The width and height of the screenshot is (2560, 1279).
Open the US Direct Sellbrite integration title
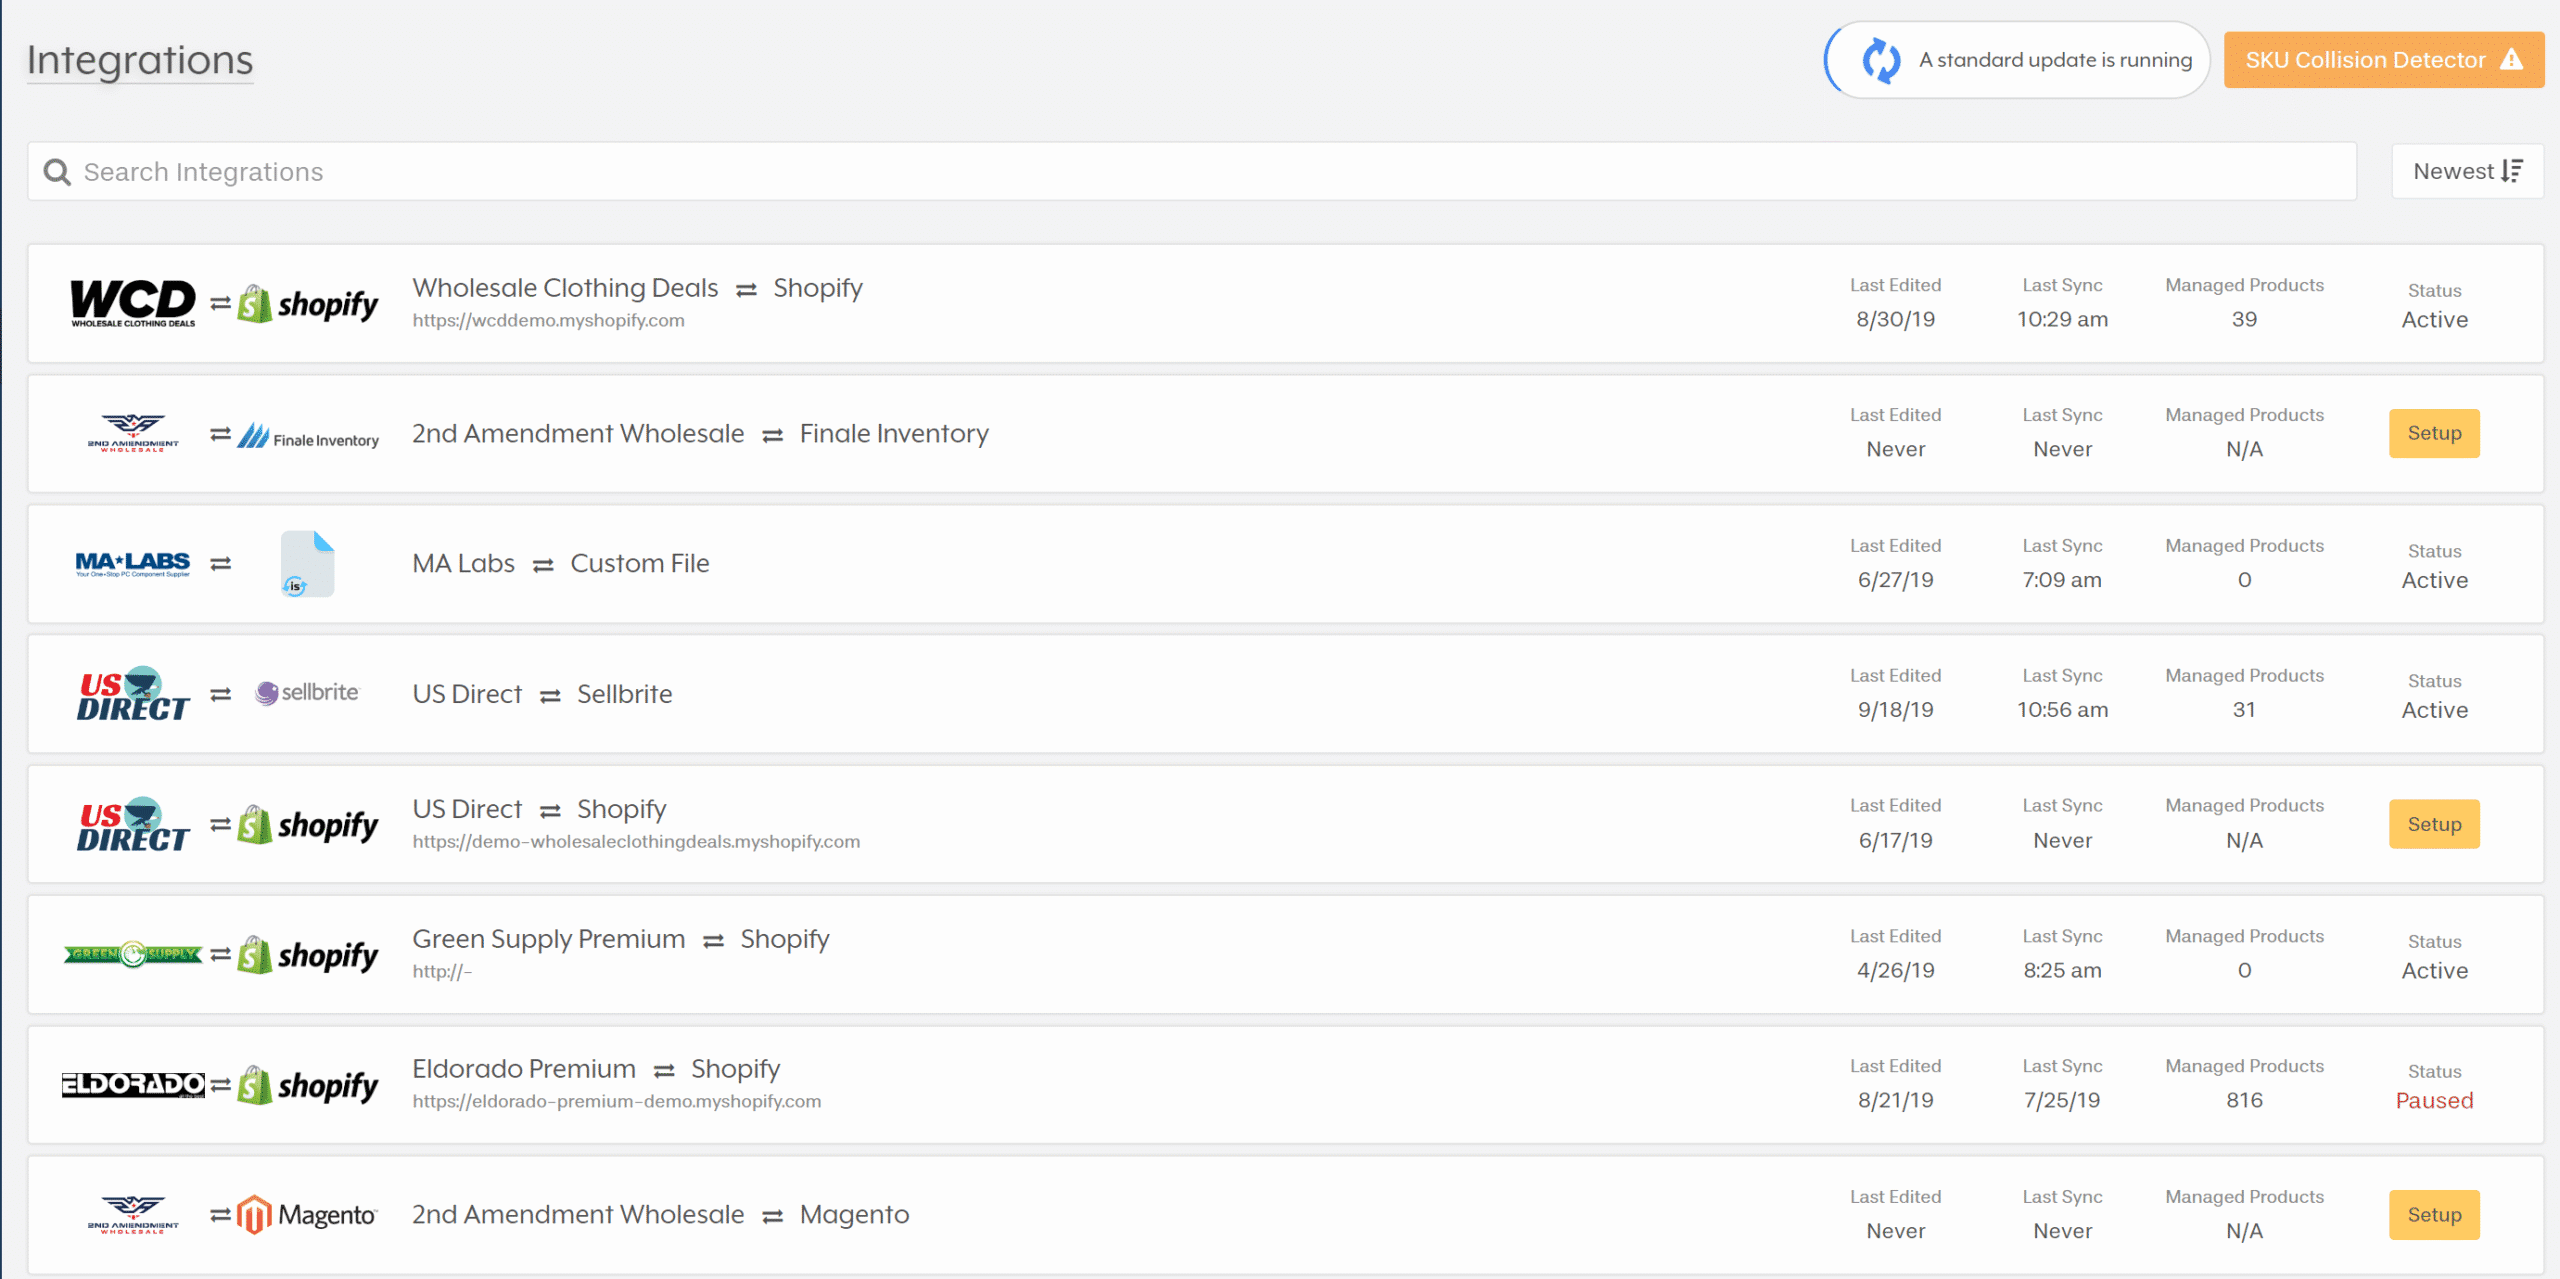pos(542,694)
